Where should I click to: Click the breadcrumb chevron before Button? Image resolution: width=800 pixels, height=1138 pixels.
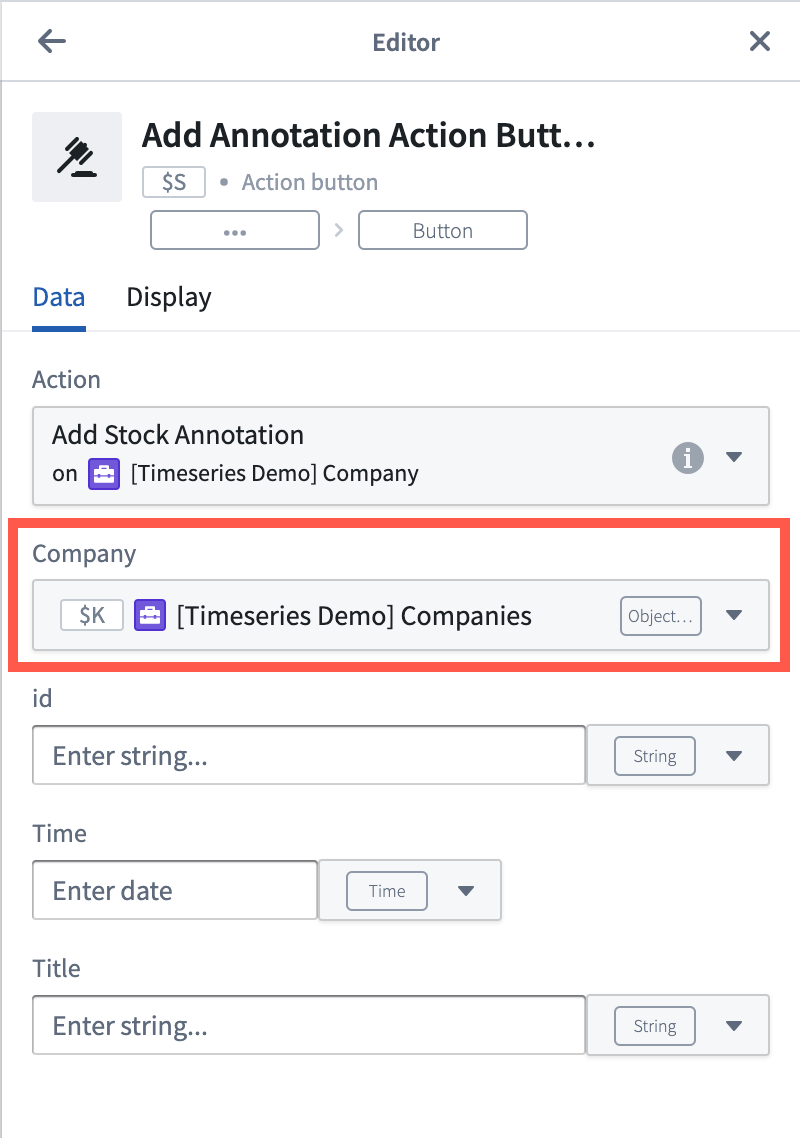pyautogui.click(x=338, y=230)
